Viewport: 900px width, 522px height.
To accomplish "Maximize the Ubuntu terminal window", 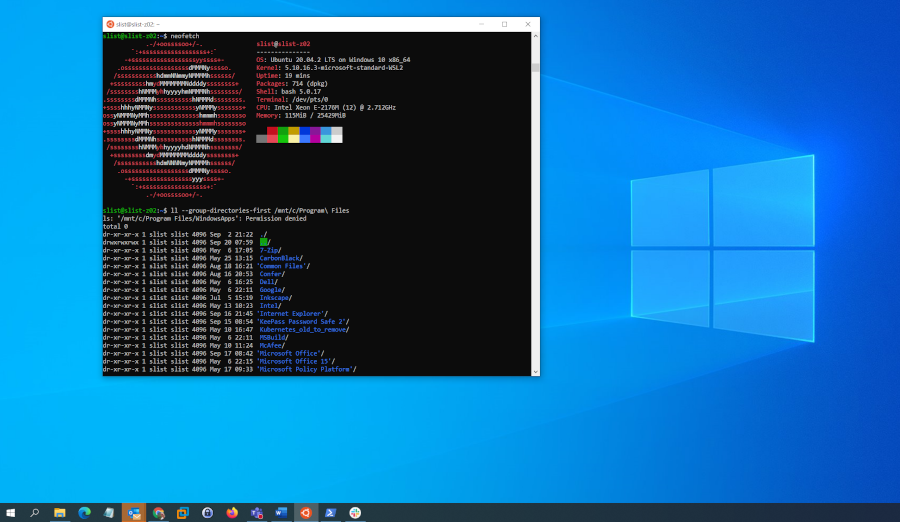I will [504, 24].
